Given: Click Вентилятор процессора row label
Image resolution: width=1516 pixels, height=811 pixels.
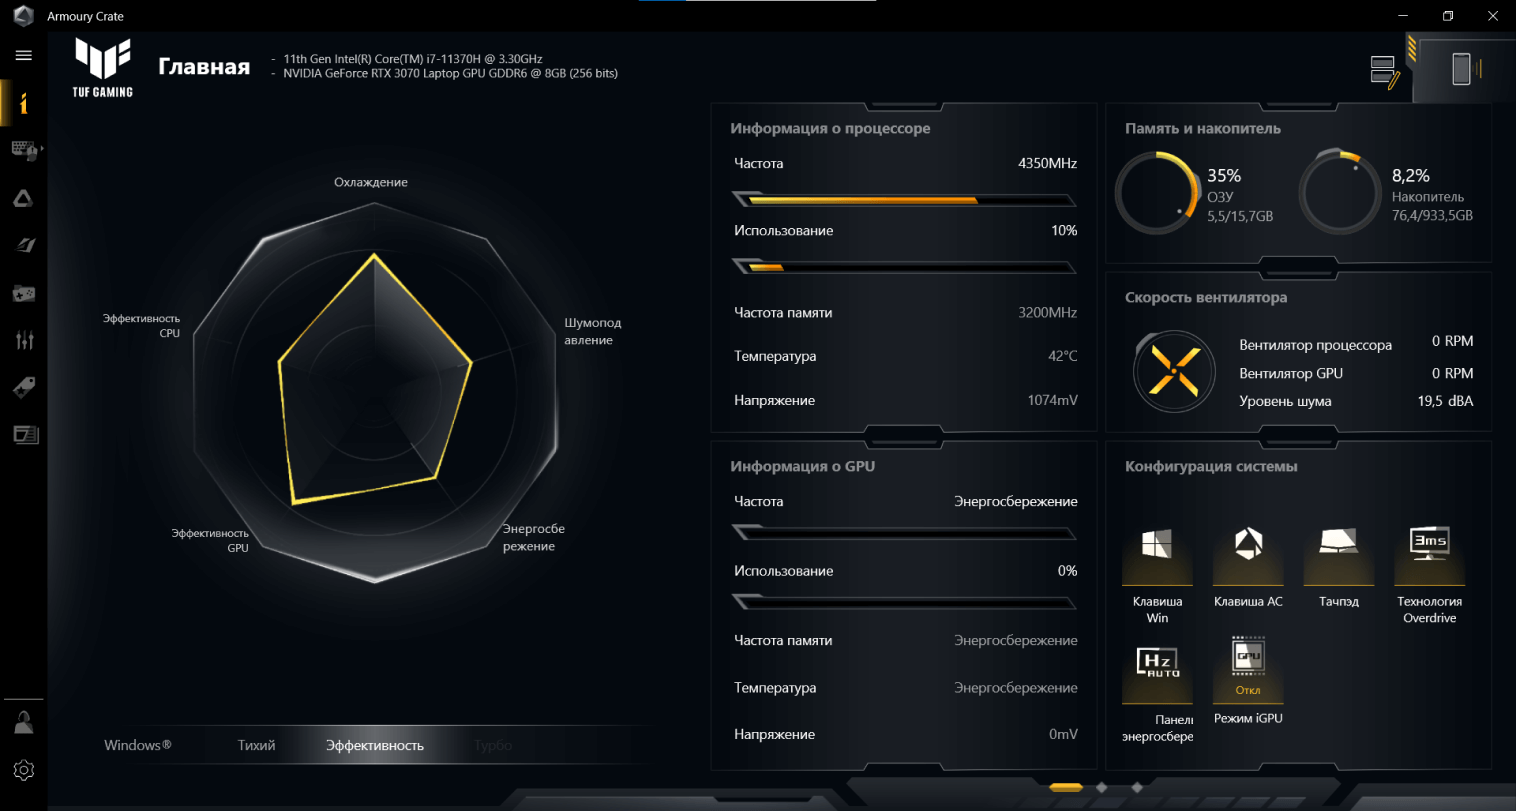Looking at the screenshot, I should 1315,345.
